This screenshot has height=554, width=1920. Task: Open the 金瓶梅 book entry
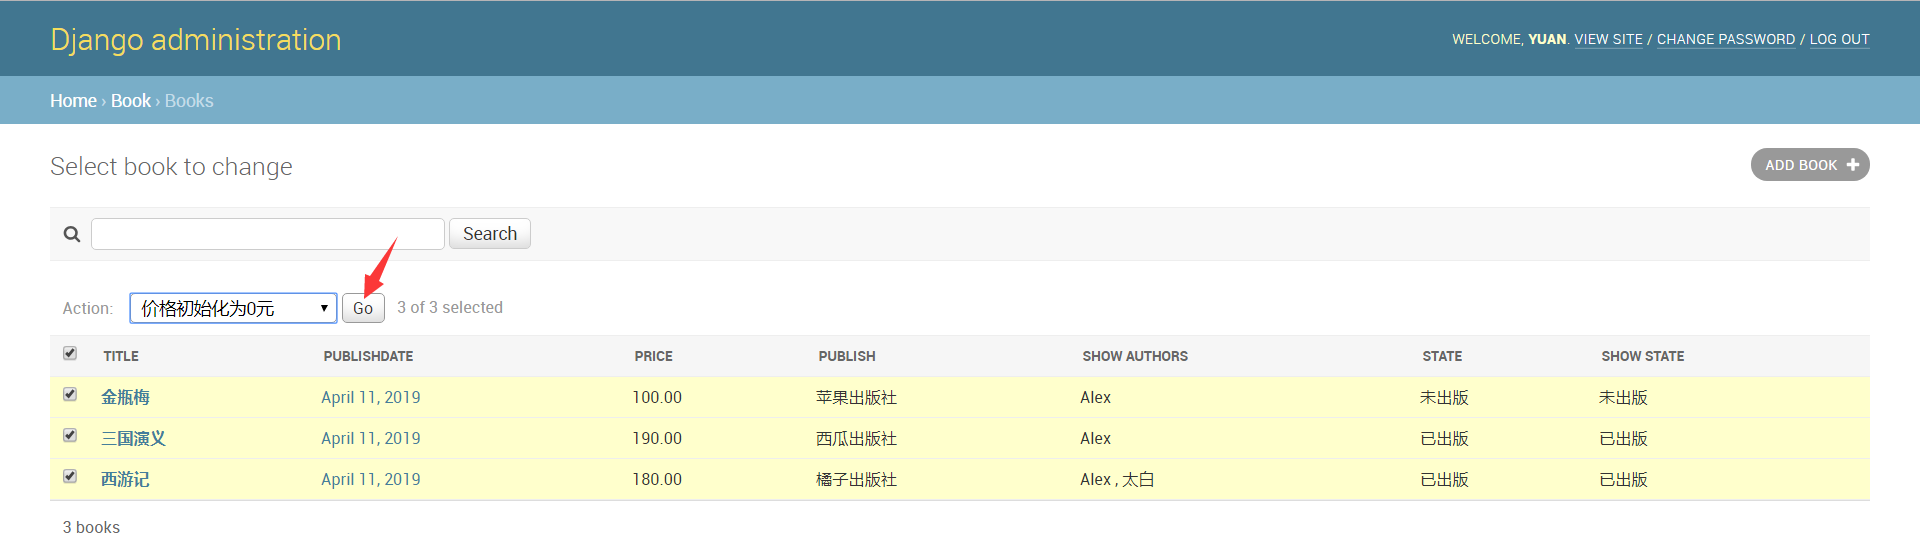coord(125,397)
